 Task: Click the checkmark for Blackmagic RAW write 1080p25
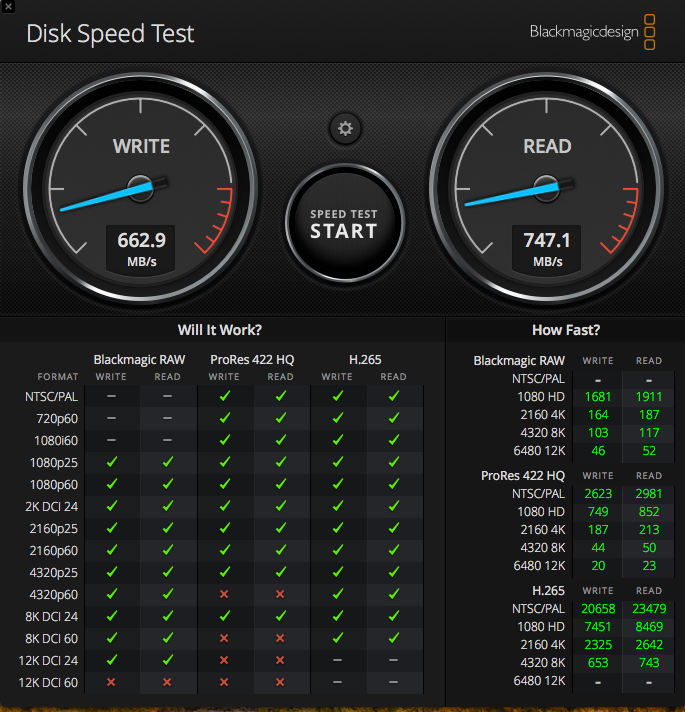112,462
